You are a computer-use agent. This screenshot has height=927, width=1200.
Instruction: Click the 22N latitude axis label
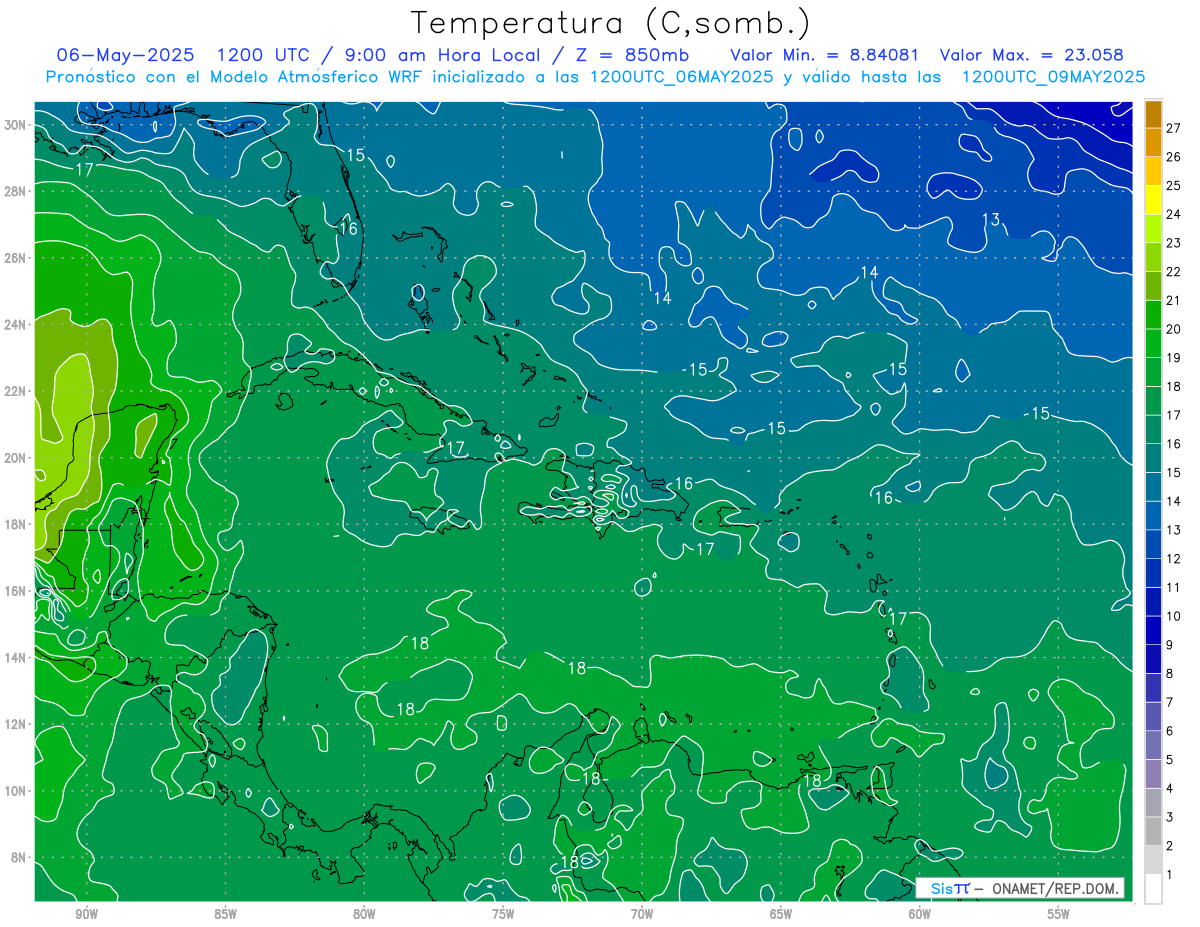[x=16, y=391]
